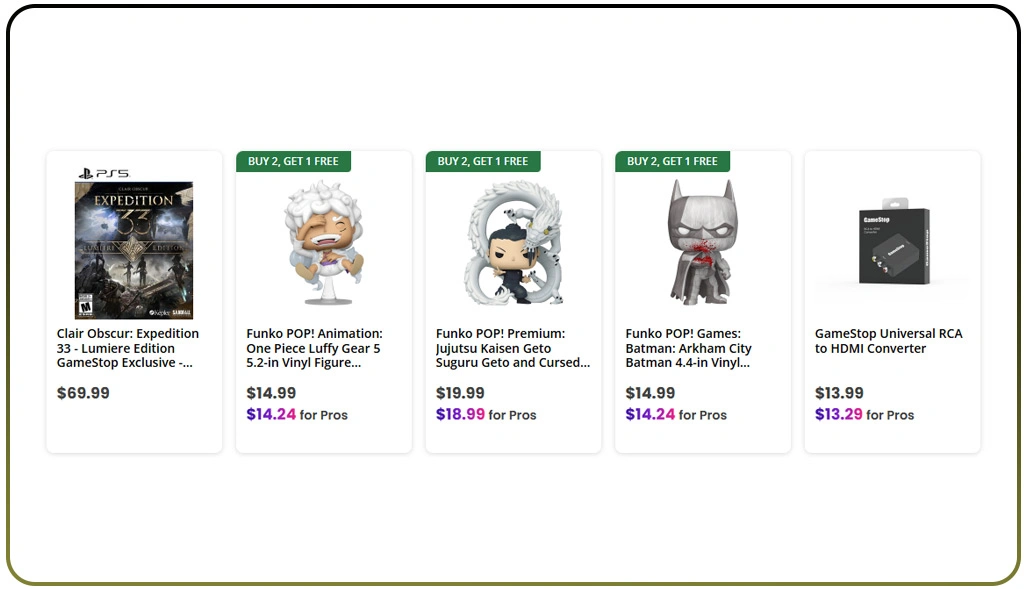Open Funko POP! Batman: Arkham City title link

689,348
